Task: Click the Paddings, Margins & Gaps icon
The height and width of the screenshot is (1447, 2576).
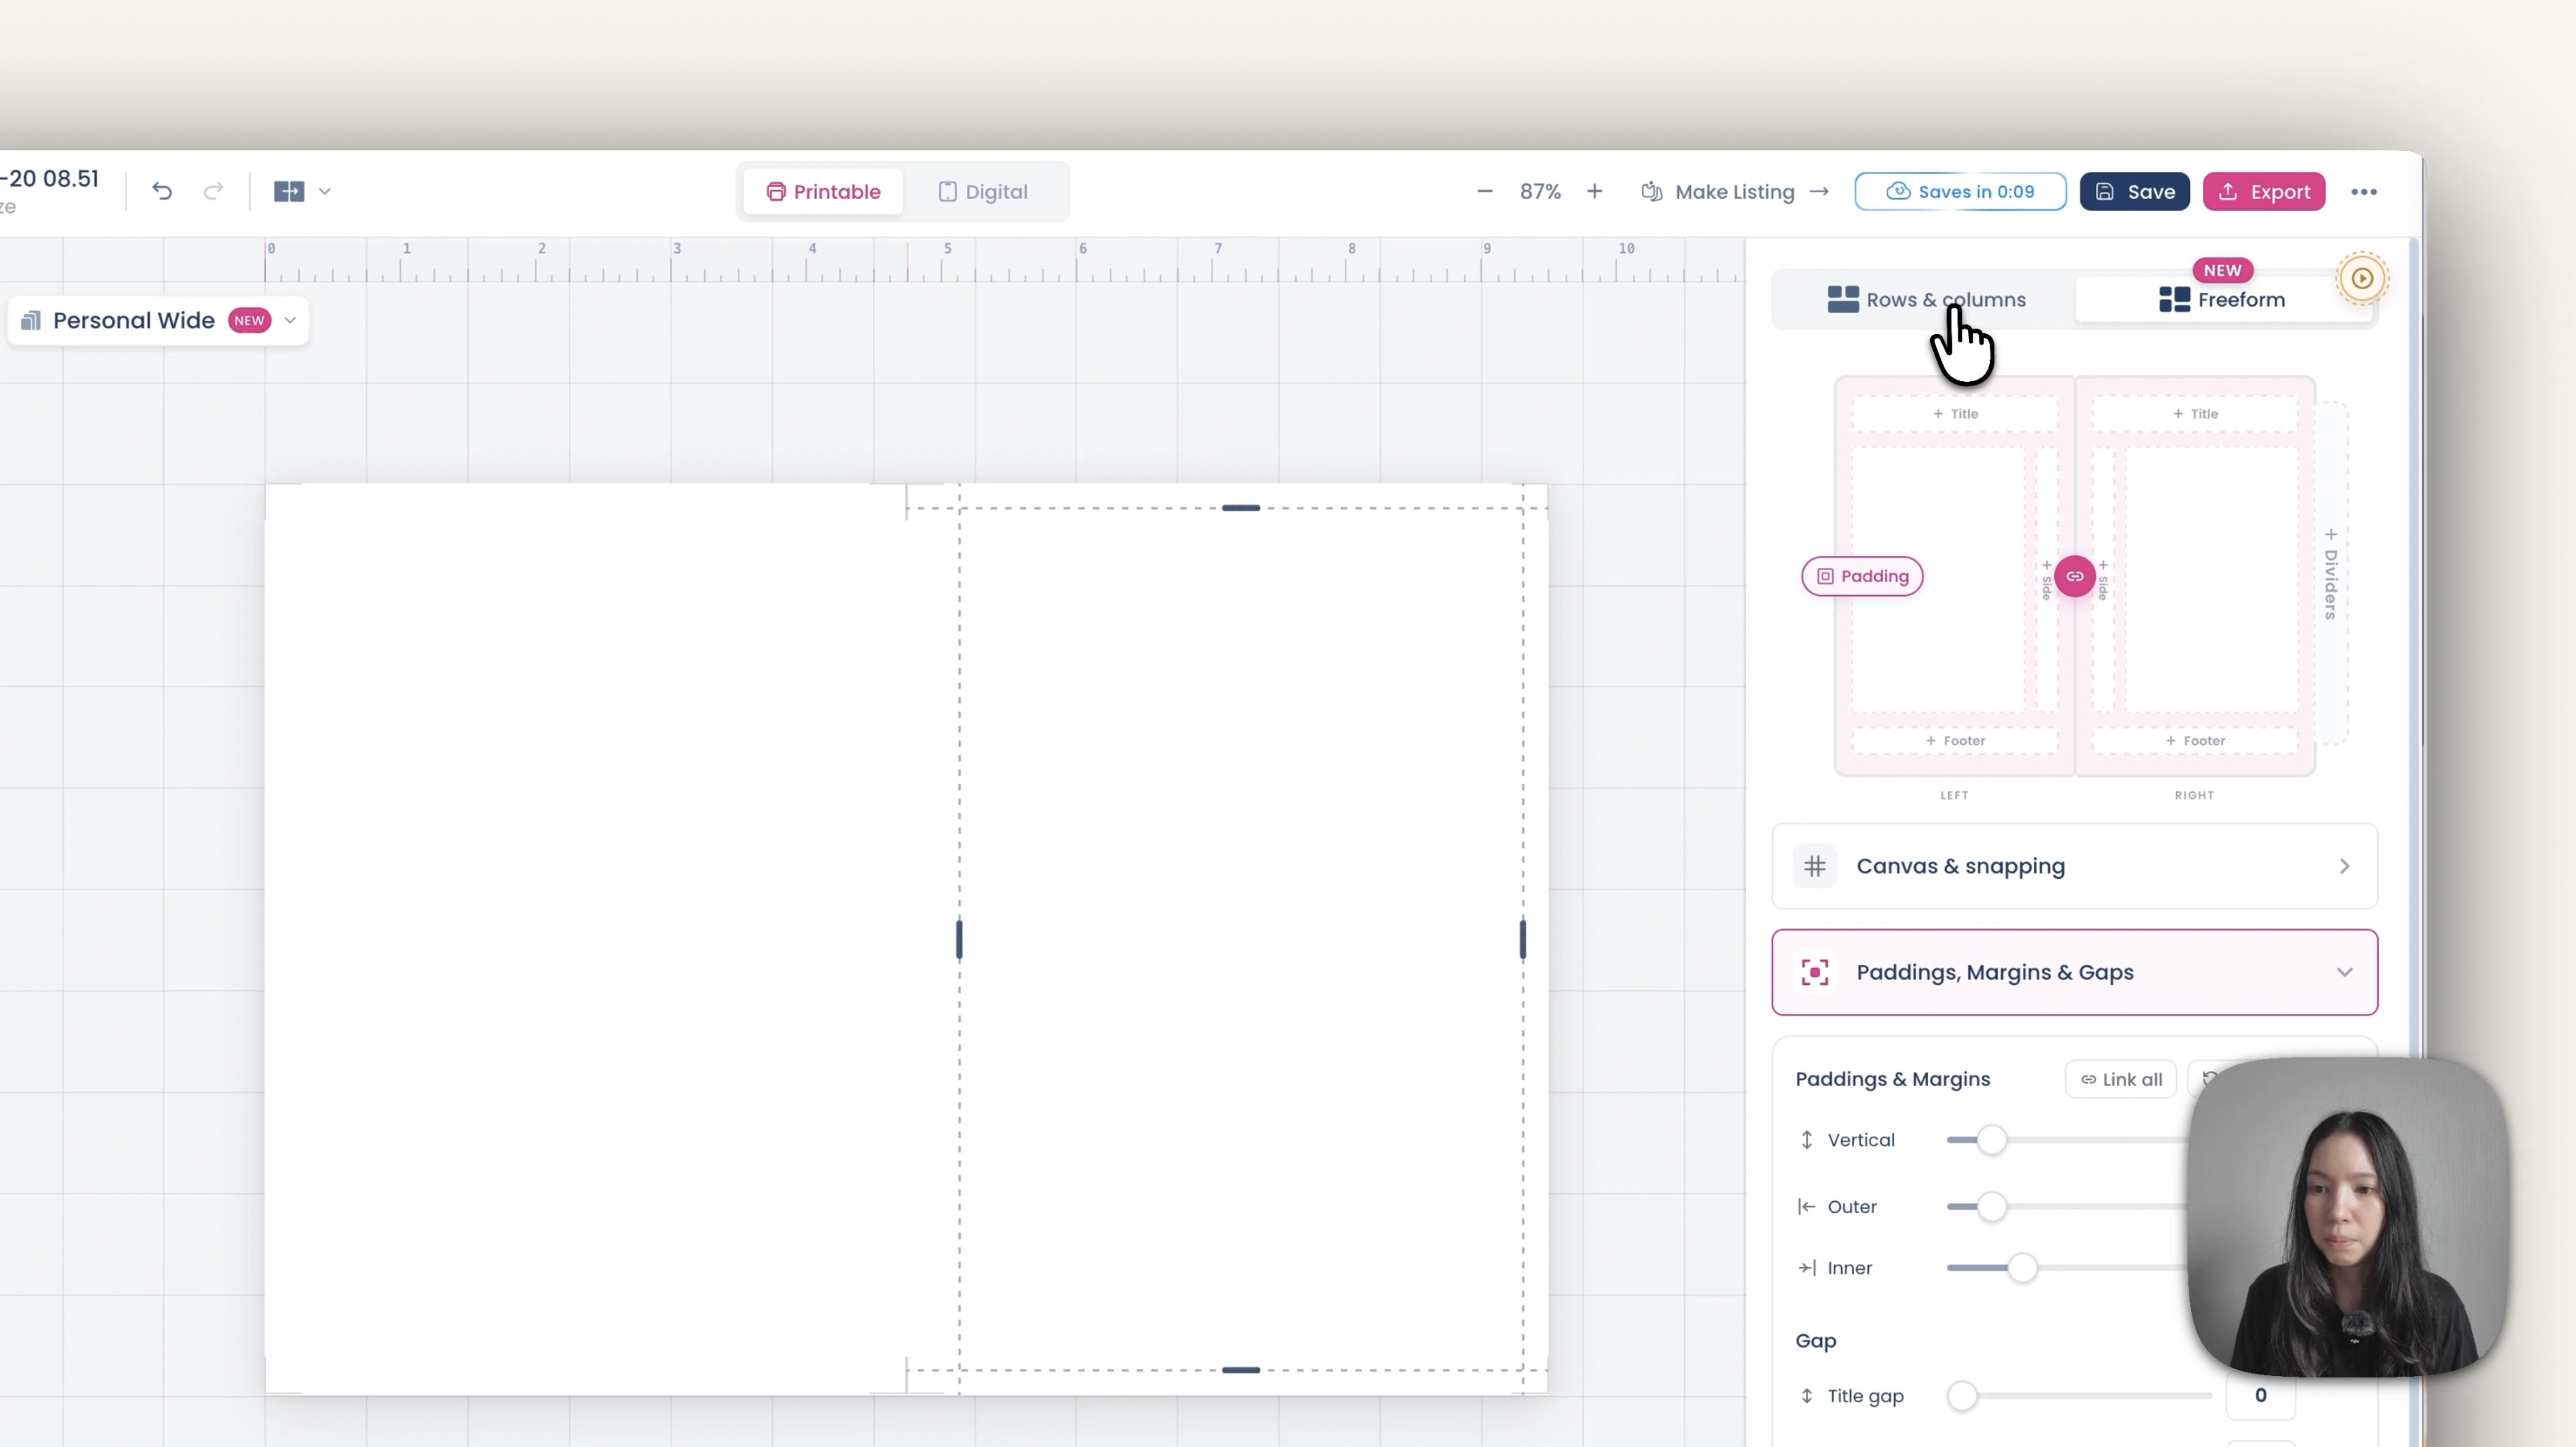Action: pos(1815,972)
